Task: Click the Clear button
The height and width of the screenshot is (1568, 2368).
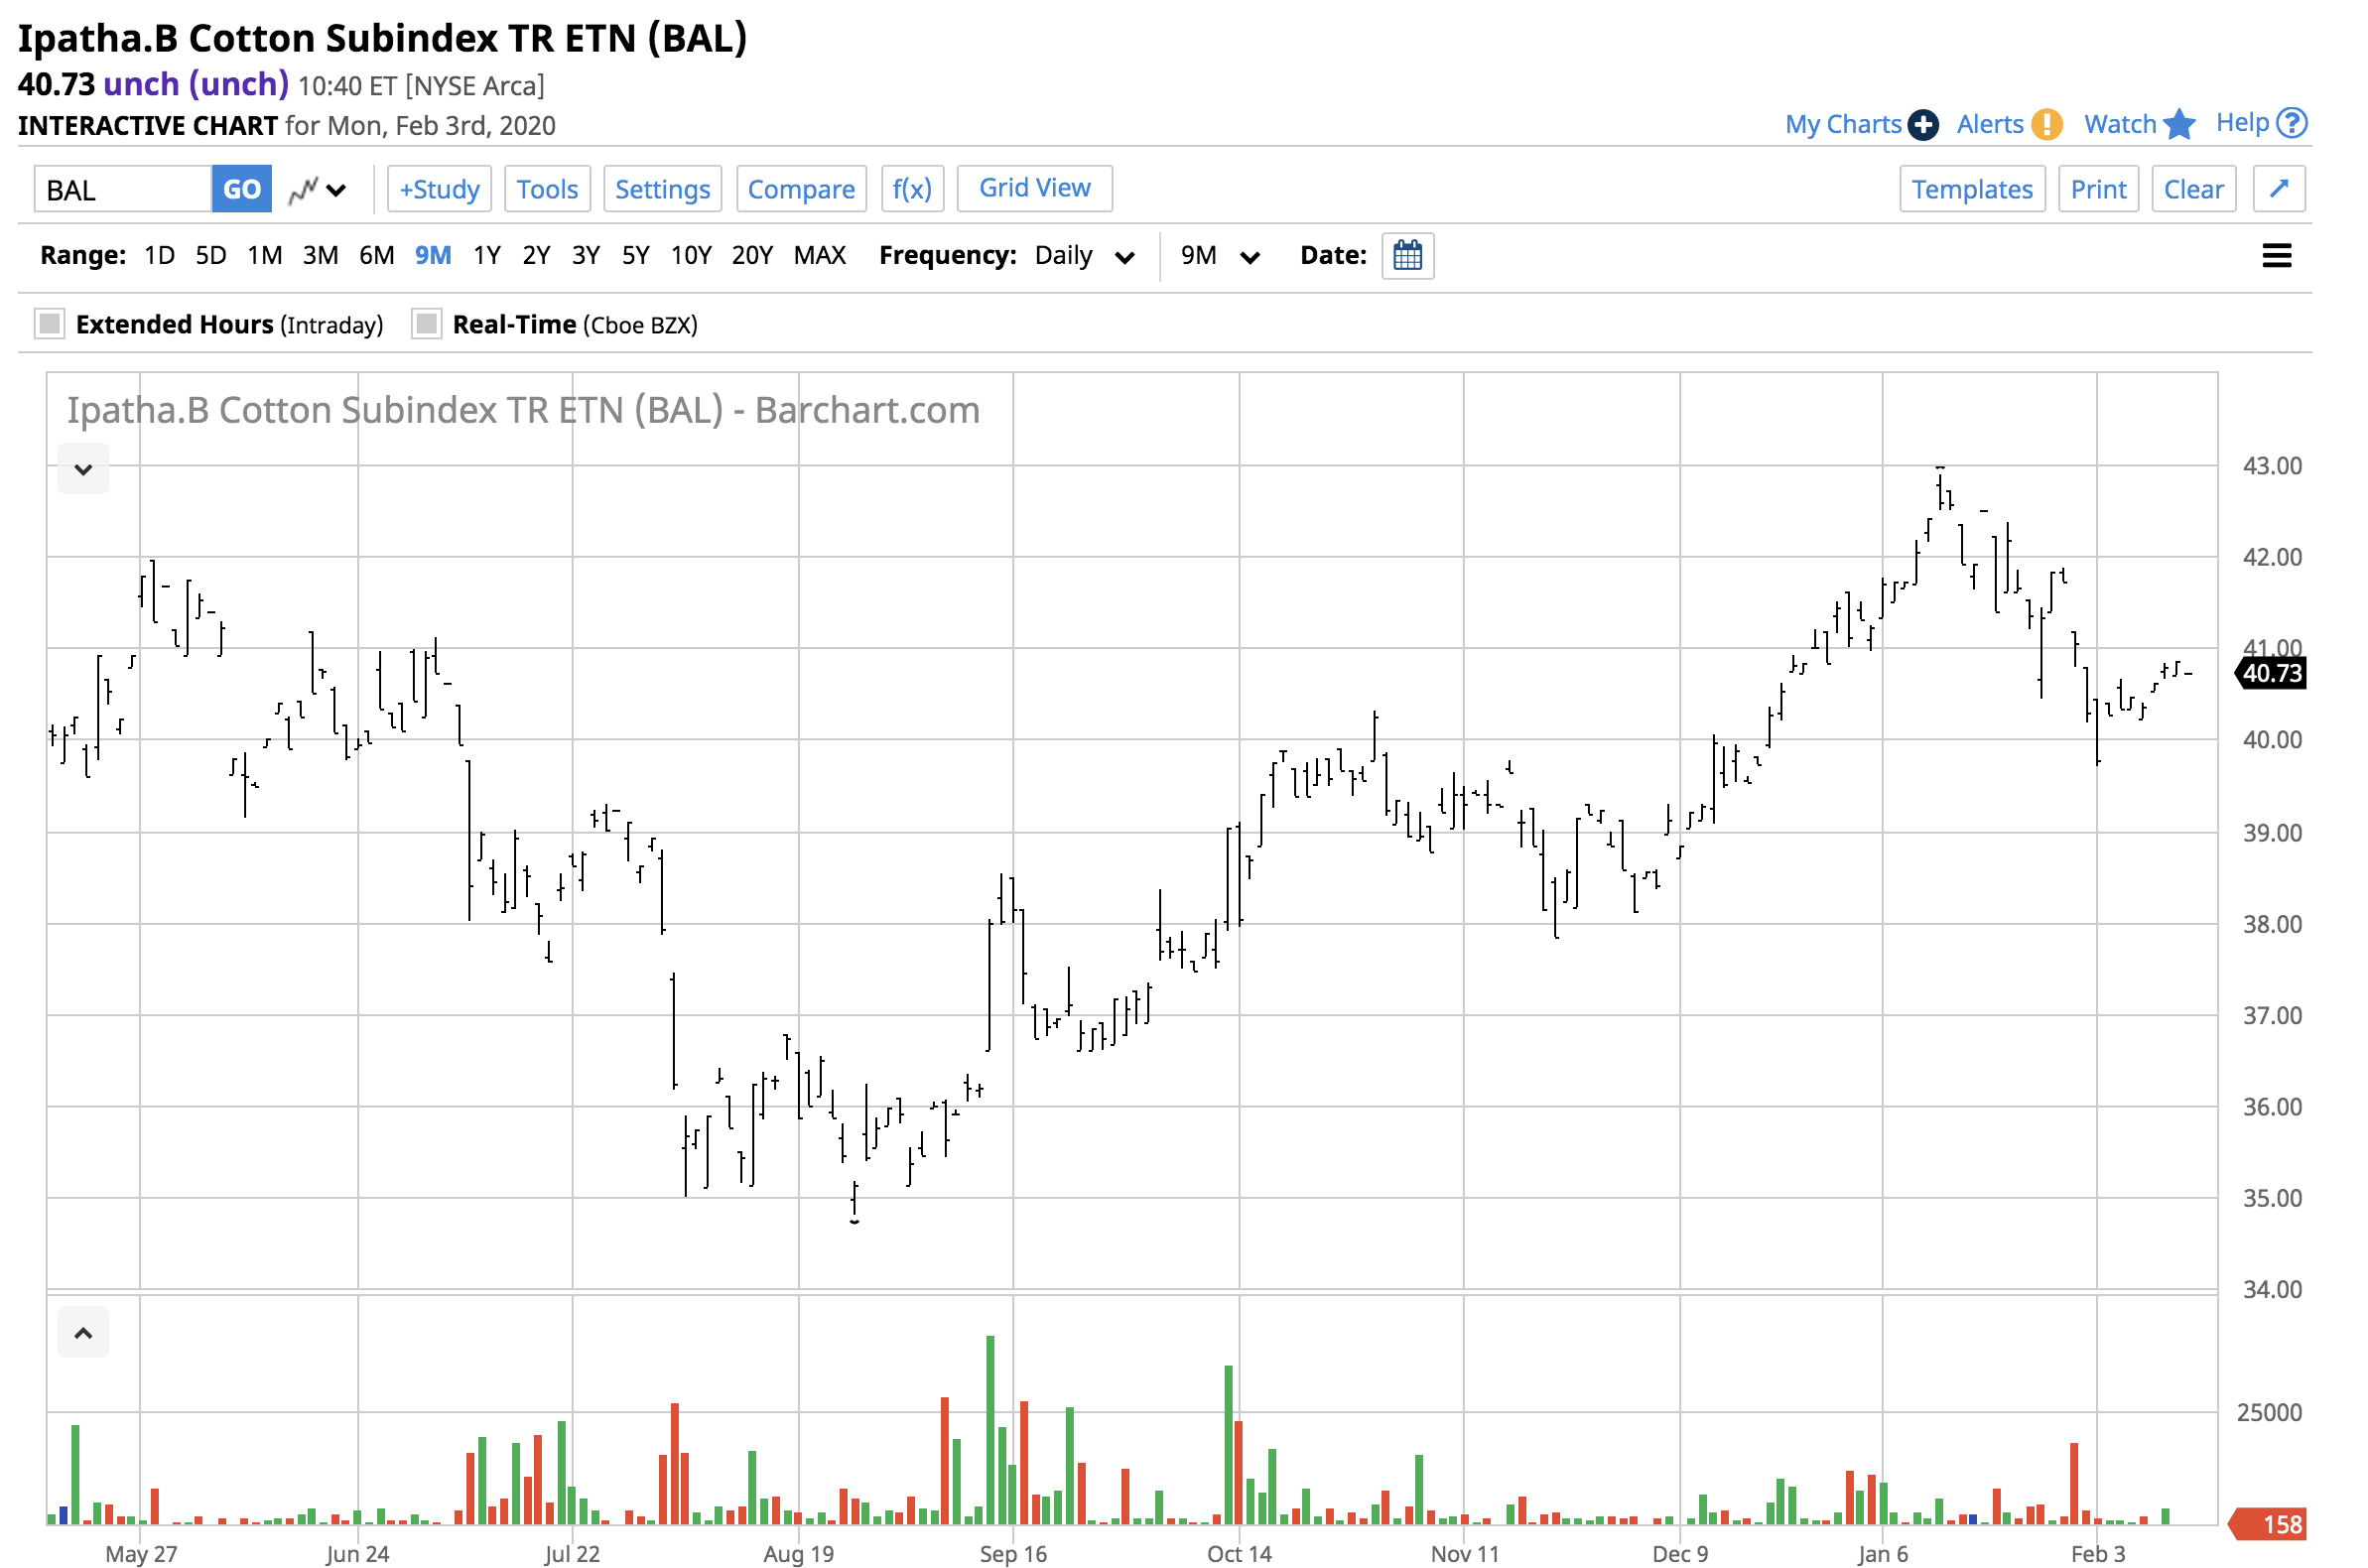Action: click(x=2193, y=189)
